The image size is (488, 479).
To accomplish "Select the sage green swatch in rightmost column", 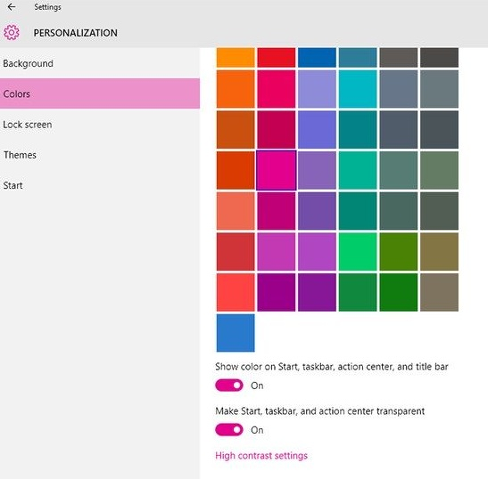I will point(439,170).
